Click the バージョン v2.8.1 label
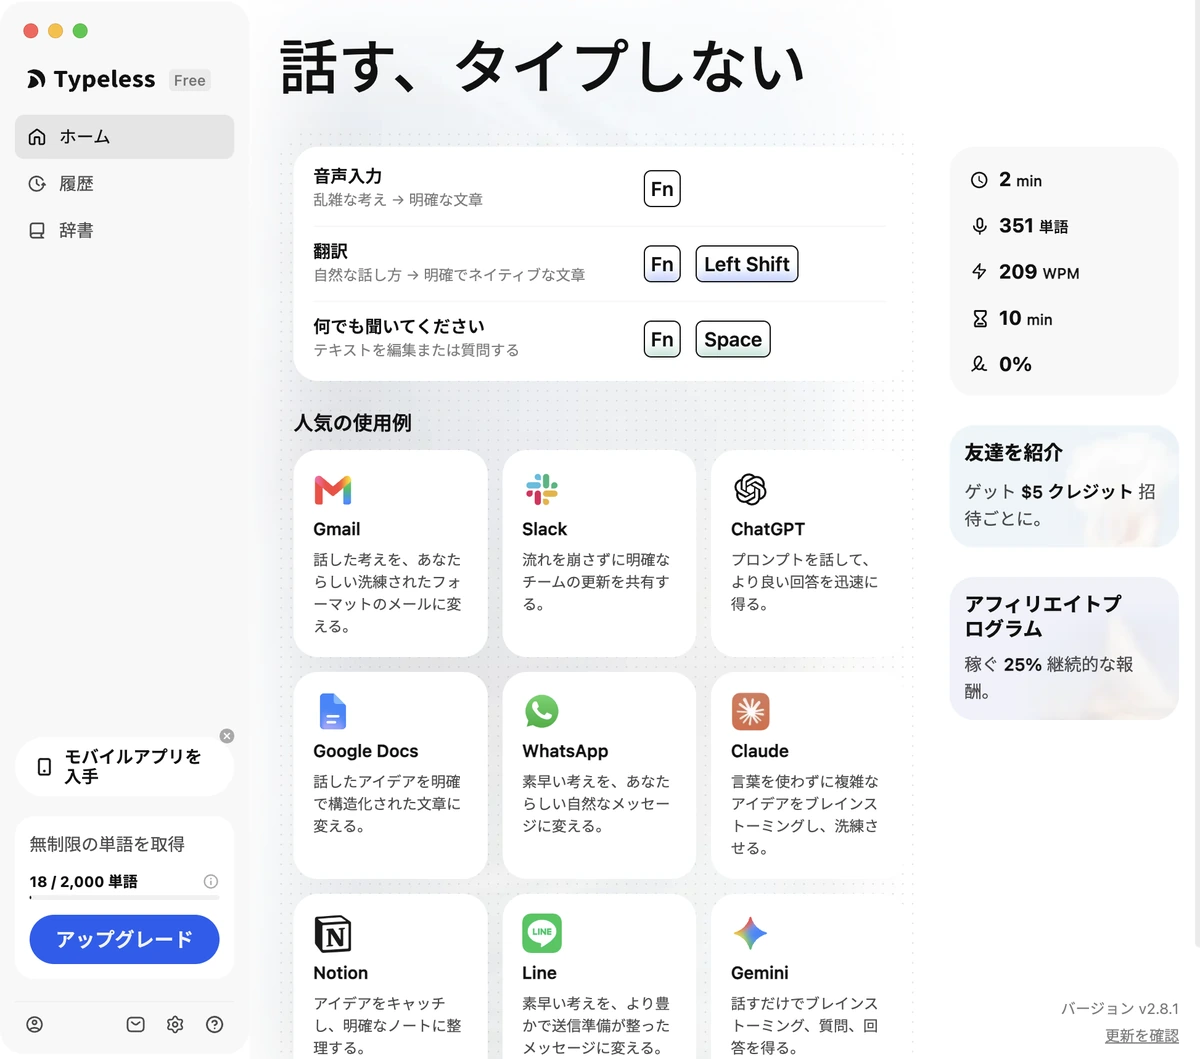The image size is (1200, 1059). coord(1120,1009)
